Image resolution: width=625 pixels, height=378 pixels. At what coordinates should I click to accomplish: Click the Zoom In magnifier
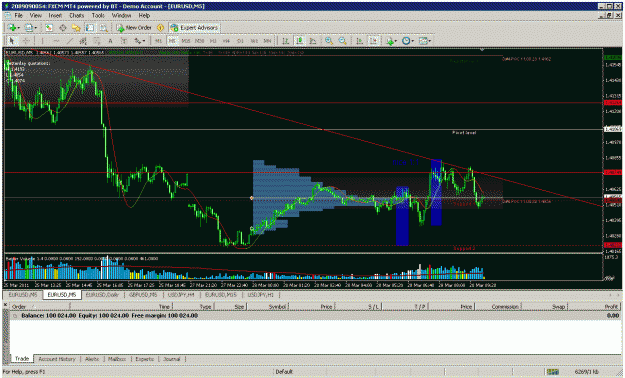click(329, 41)
